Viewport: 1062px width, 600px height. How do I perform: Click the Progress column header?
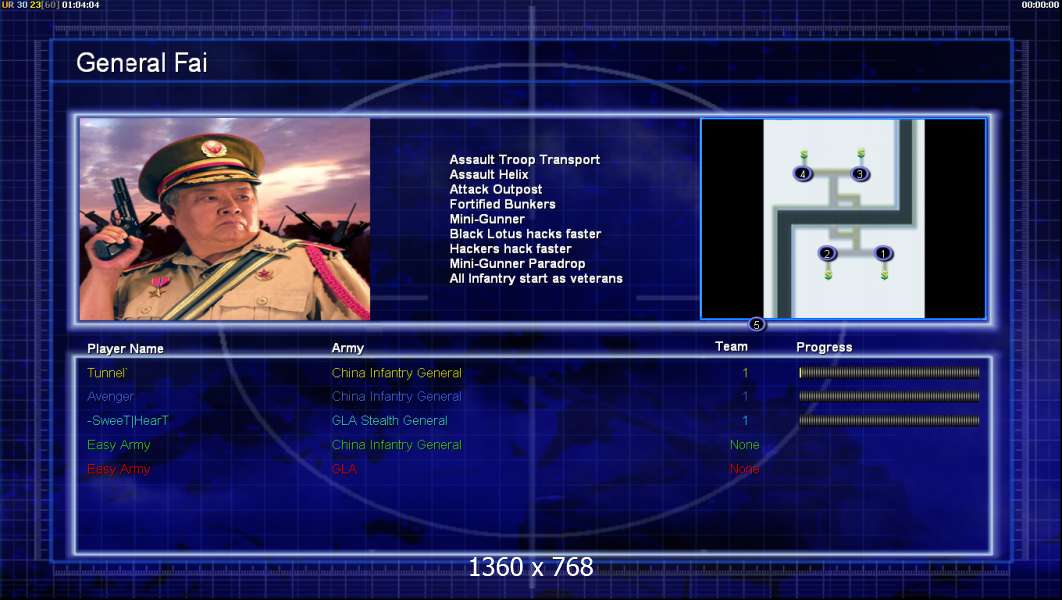click(x=824, y=347)
